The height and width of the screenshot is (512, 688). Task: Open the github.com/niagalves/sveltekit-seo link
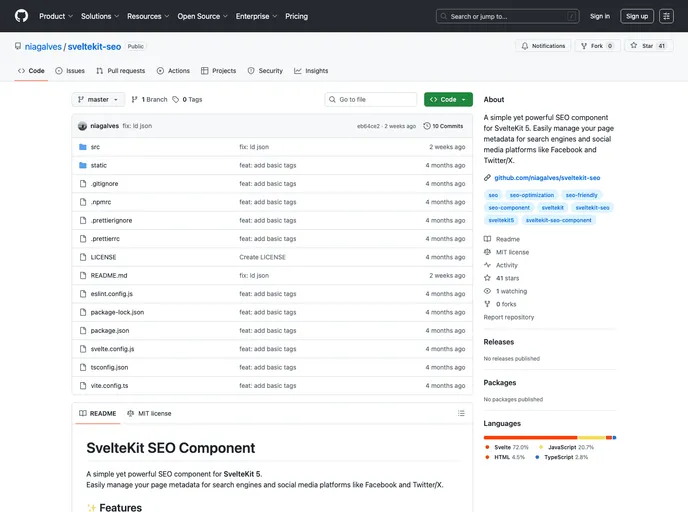click(547, 178)
